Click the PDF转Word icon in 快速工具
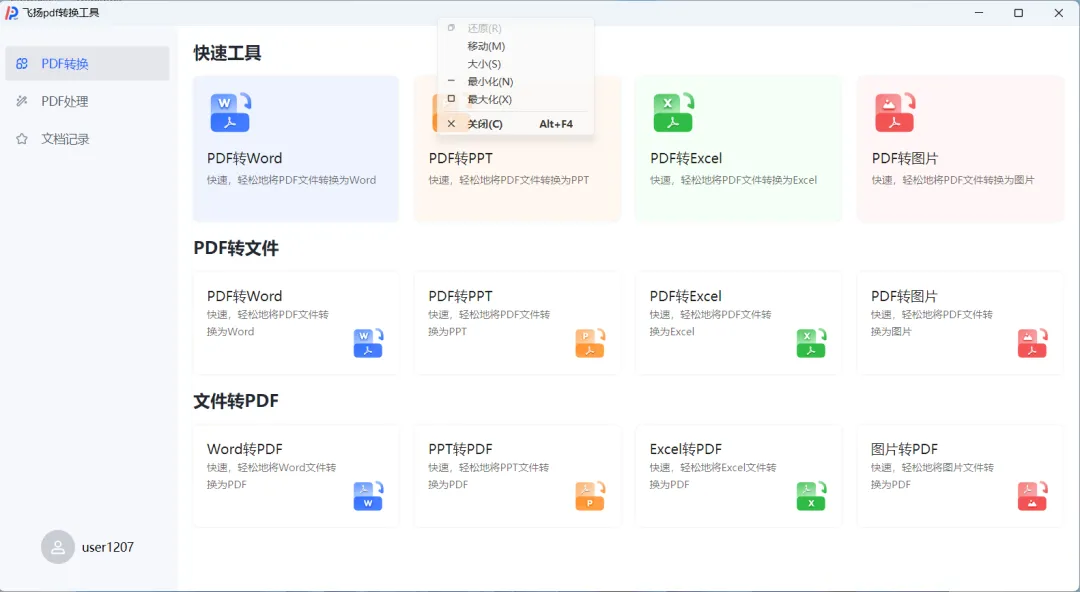The height and width of the screenshot is (592, 1080). 230,113
